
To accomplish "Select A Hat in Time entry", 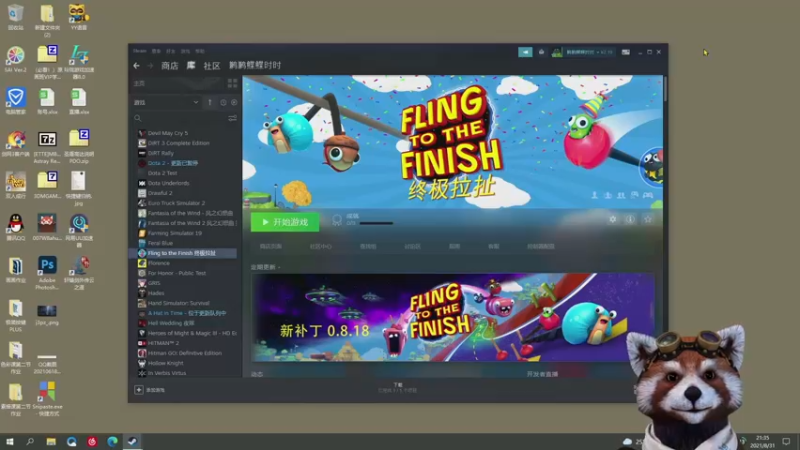I will (185, 313).
